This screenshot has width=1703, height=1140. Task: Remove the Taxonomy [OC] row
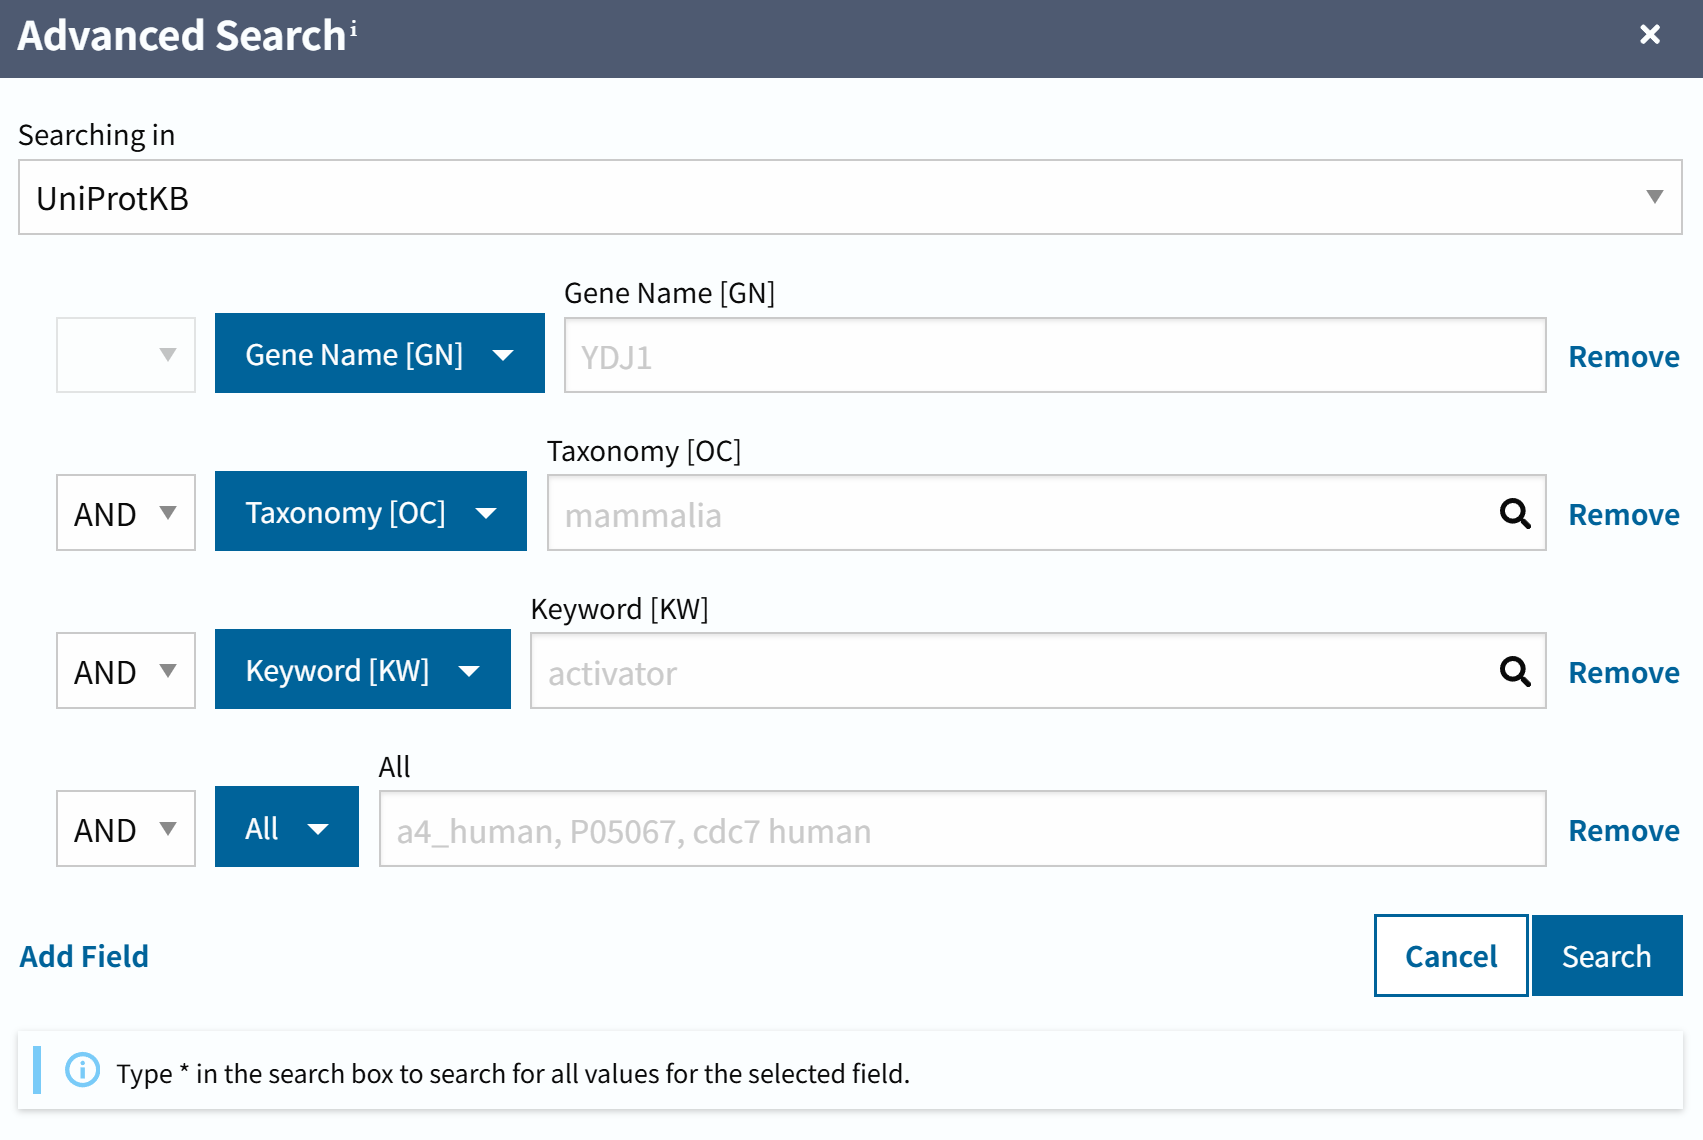[x=1624, y=515]
